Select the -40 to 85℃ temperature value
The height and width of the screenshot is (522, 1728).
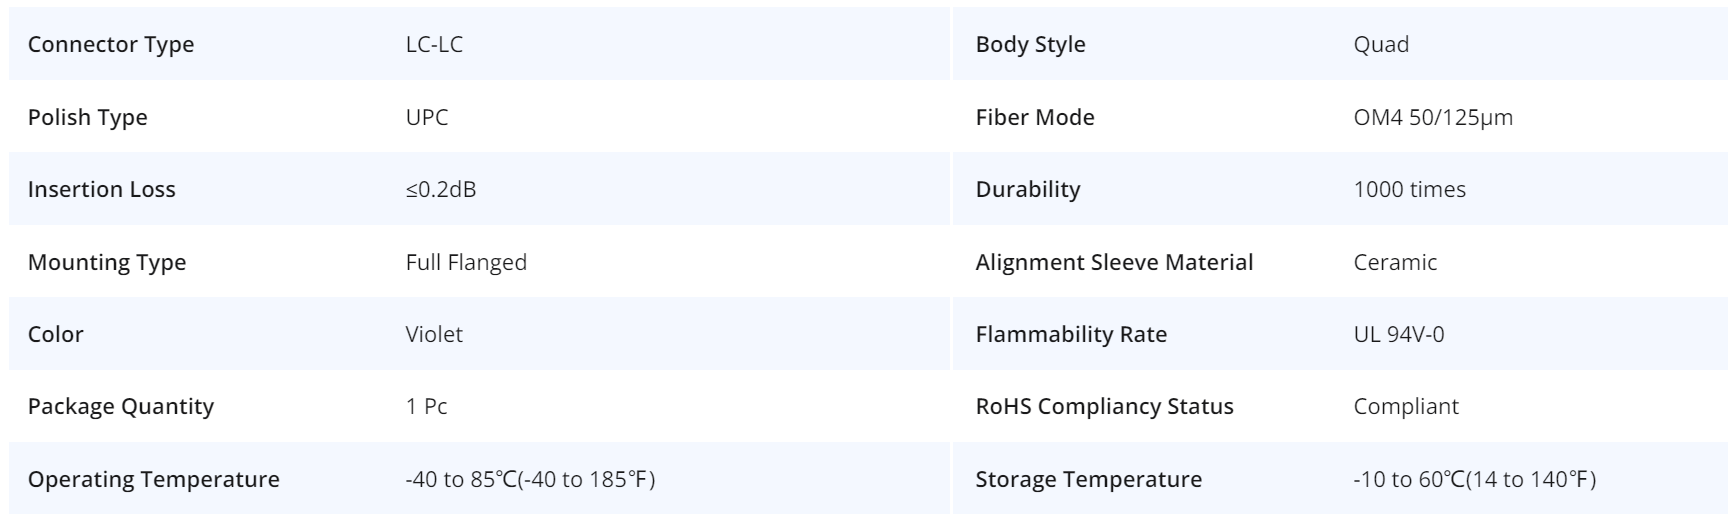[x=530, y=479]
